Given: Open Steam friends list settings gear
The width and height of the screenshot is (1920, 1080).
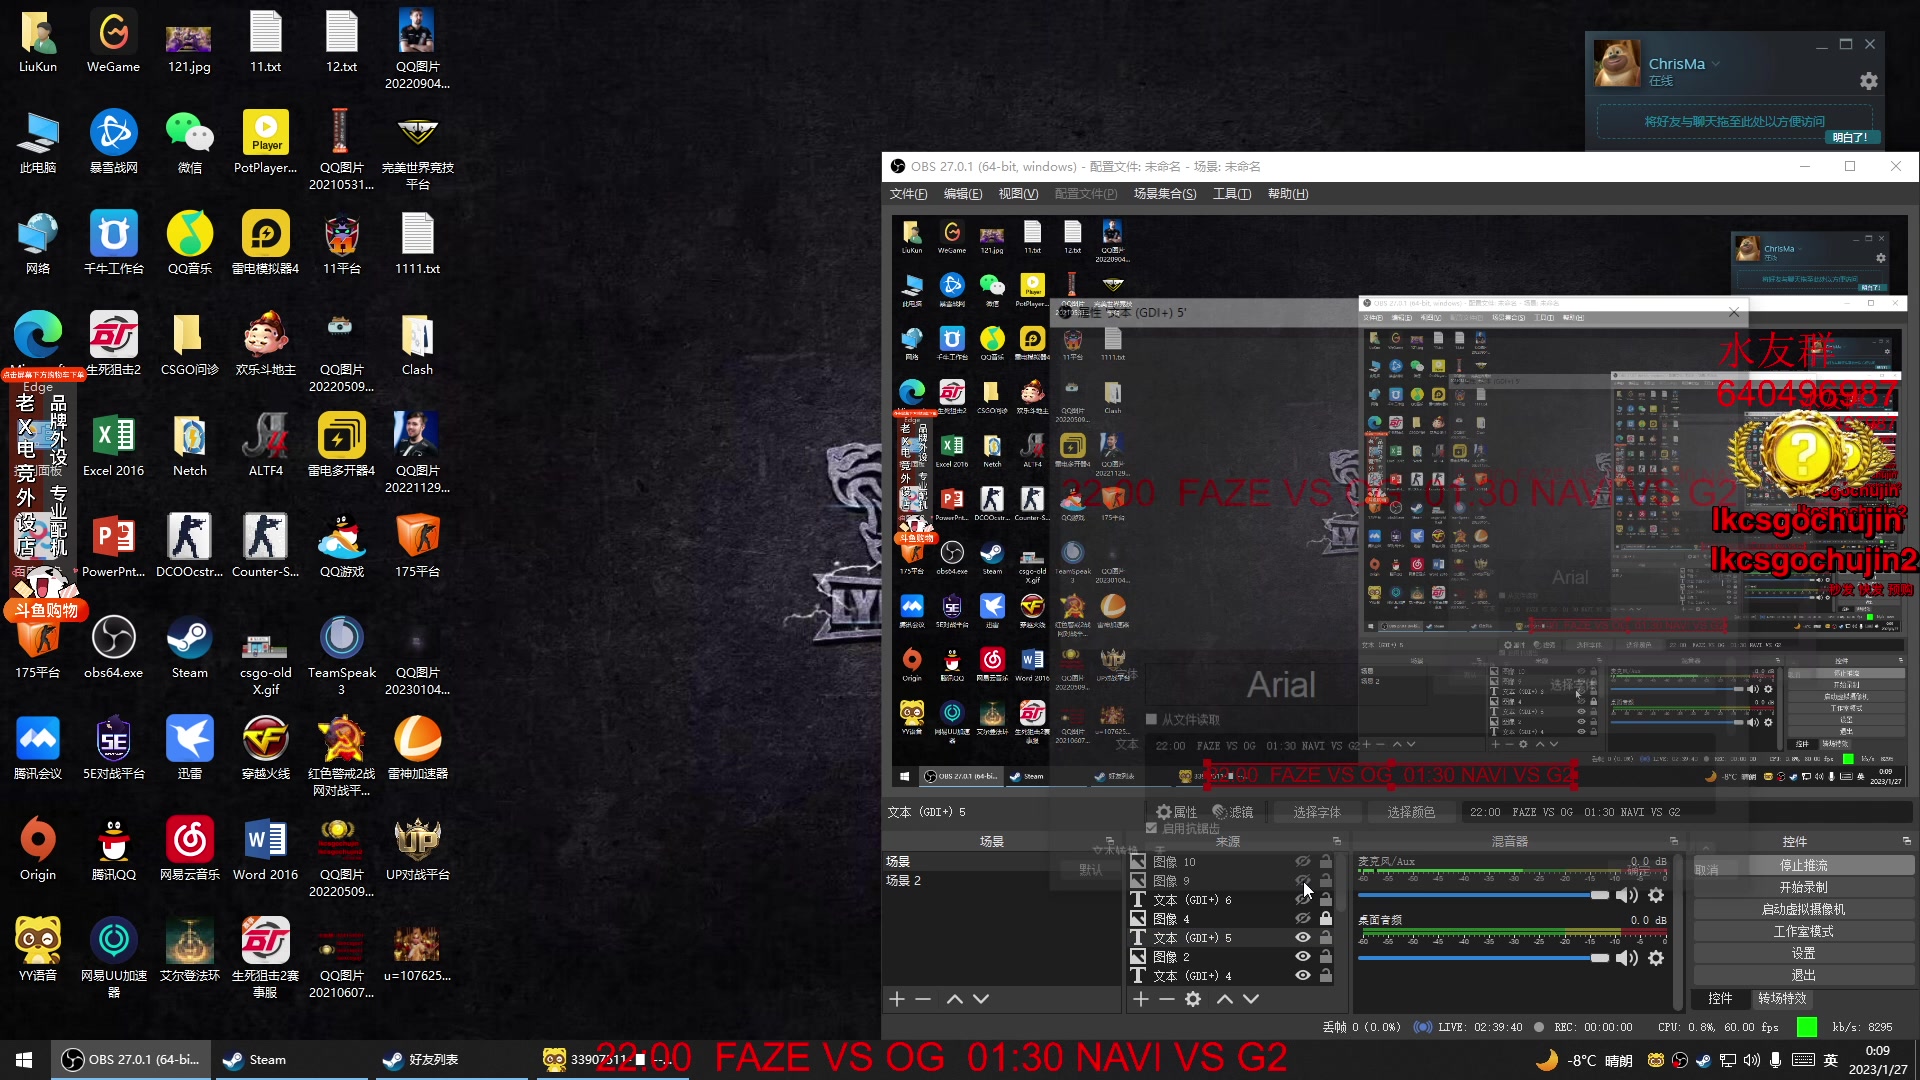Looking at the screenshot, I should 1868,81.
